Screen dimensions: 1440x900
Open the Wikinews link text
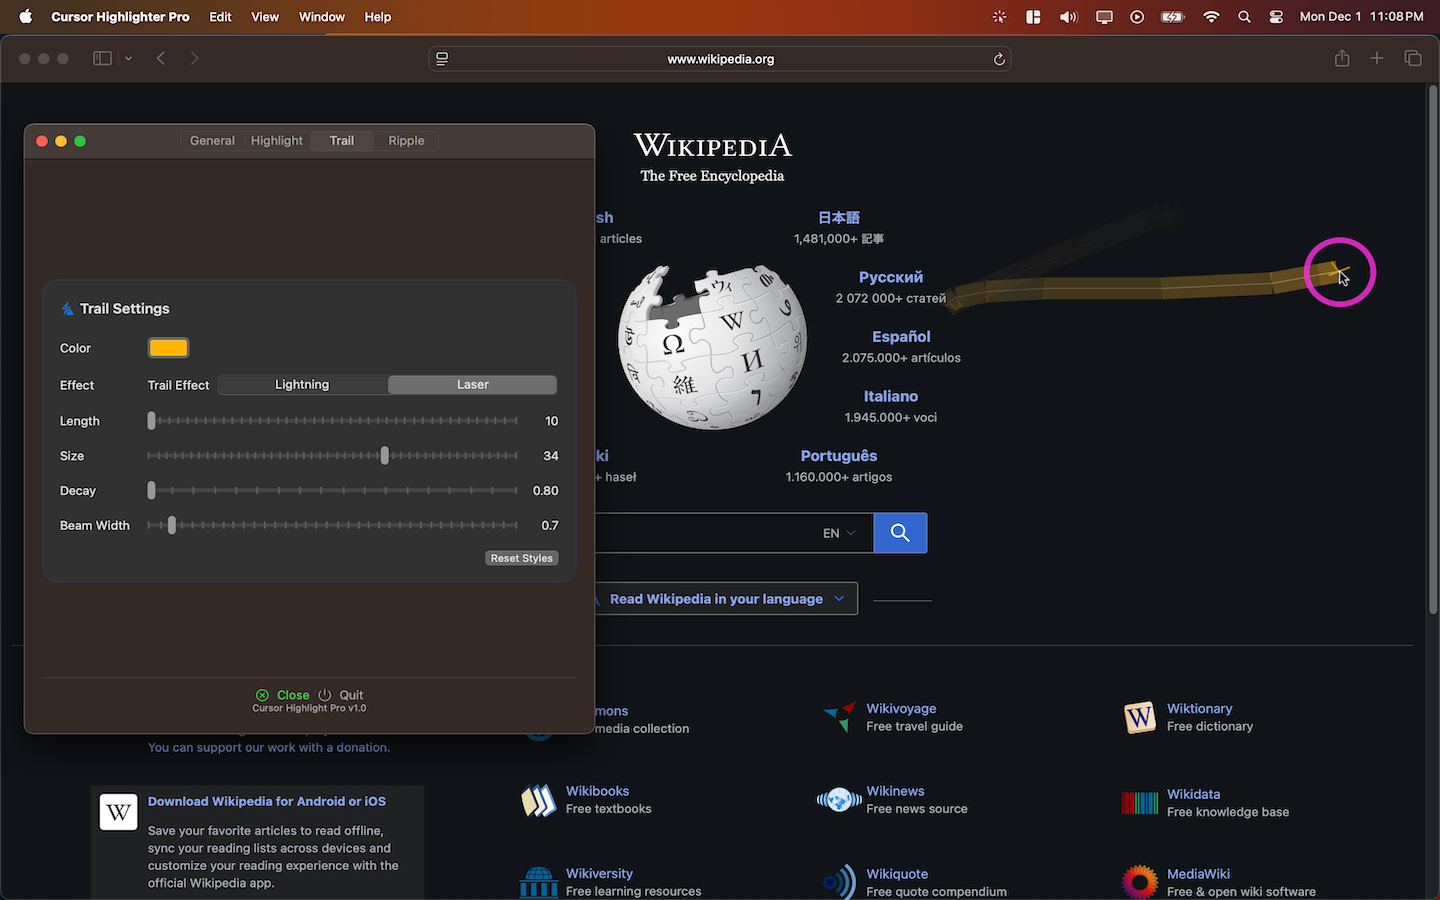(x=895, y=791)
